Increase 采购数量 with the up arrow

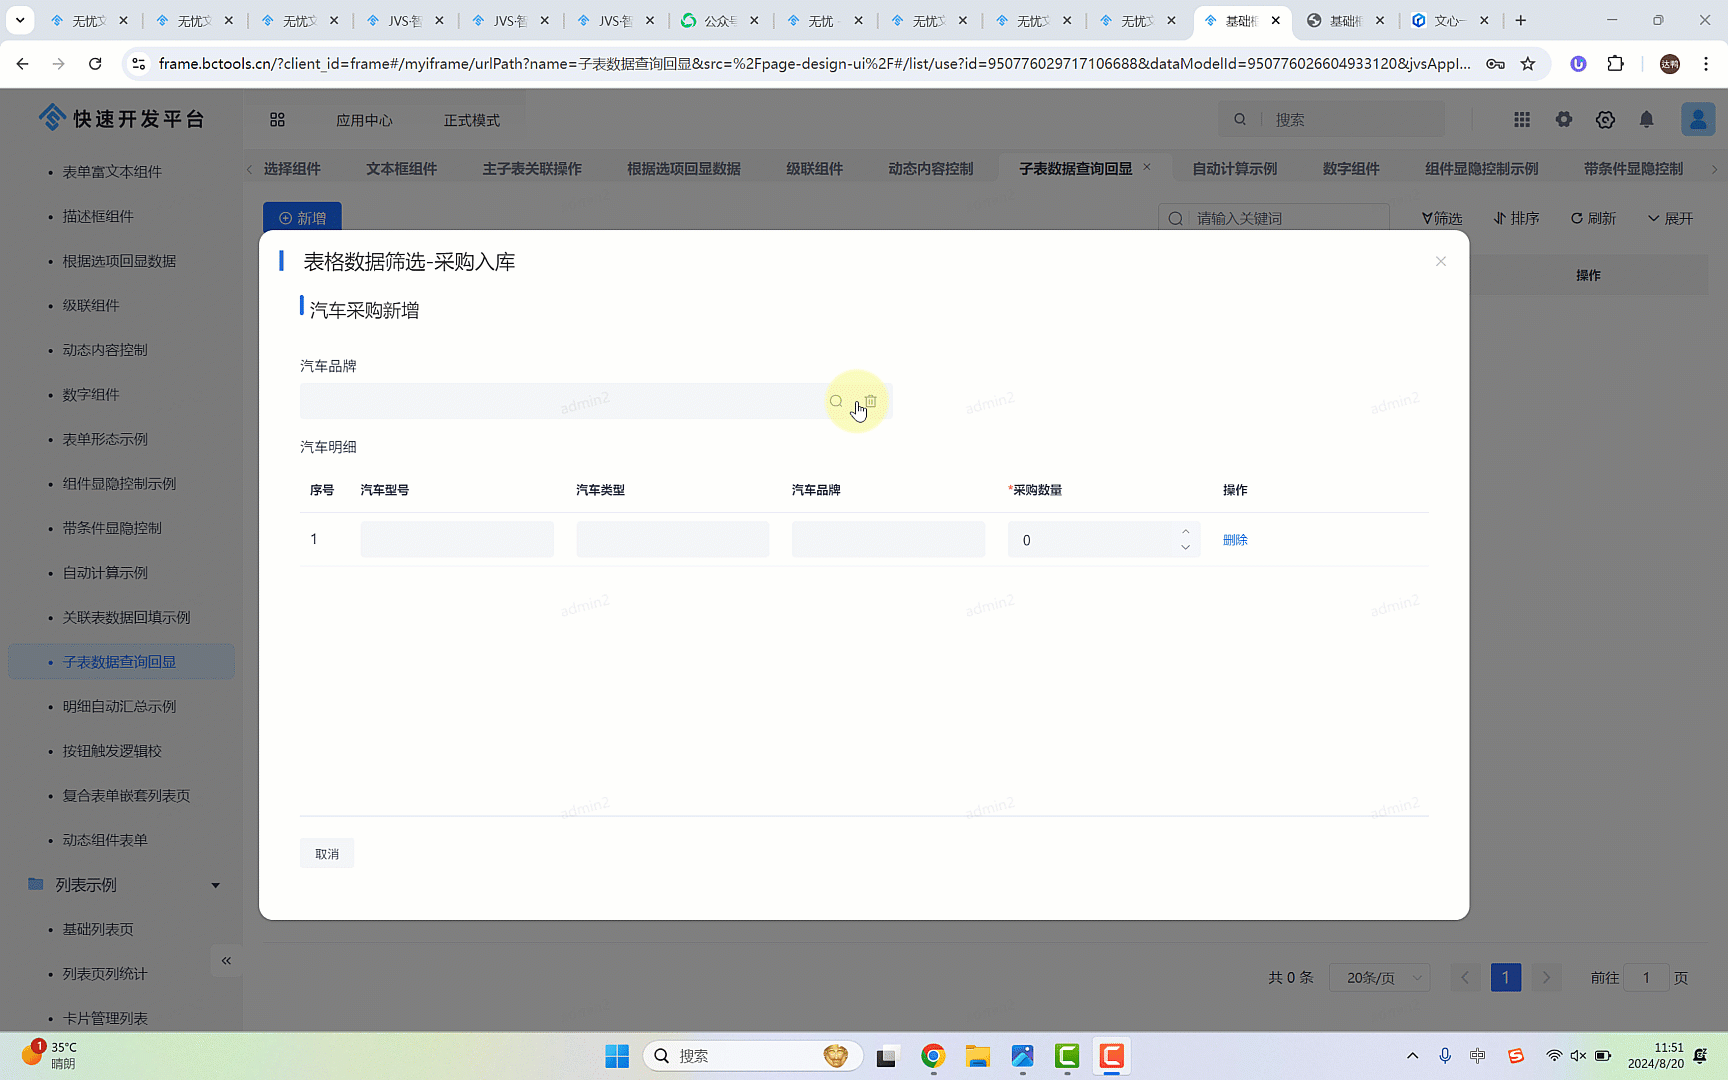pos(1185,531)
